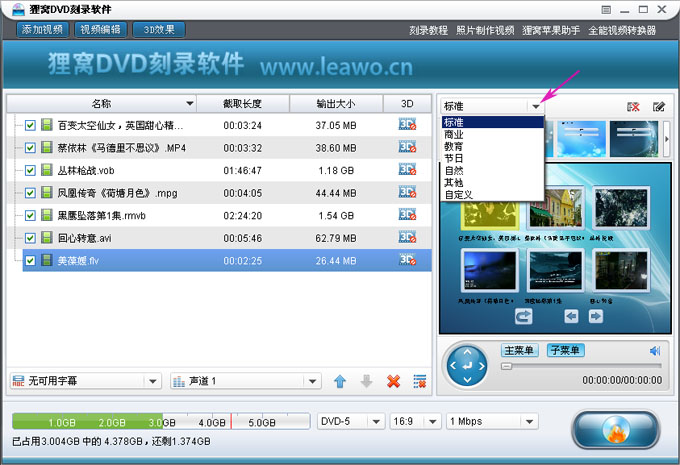Click film icon of 丛林枪战.vob
The image size is (680, 465).
click(x=46, y=170)
